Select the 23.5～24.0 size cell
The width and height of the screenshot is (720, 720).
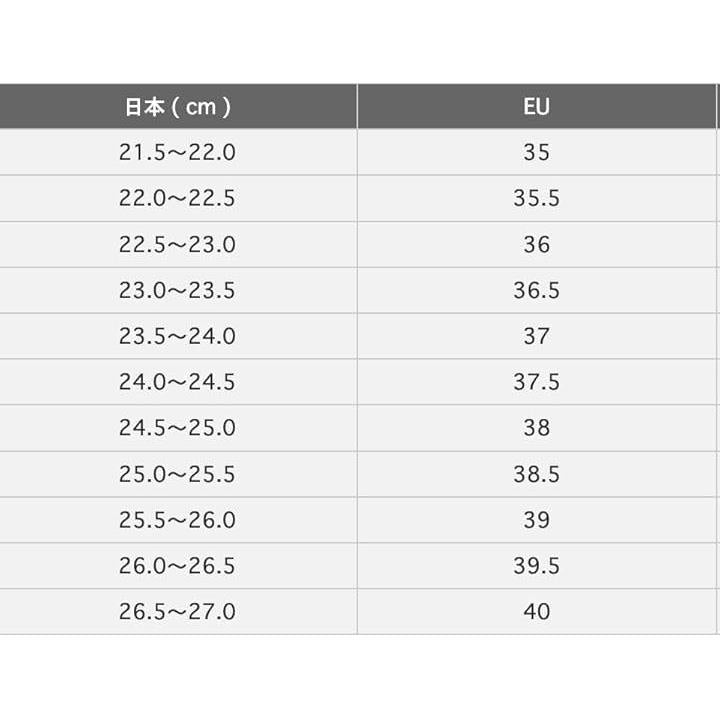pos(178,336)
